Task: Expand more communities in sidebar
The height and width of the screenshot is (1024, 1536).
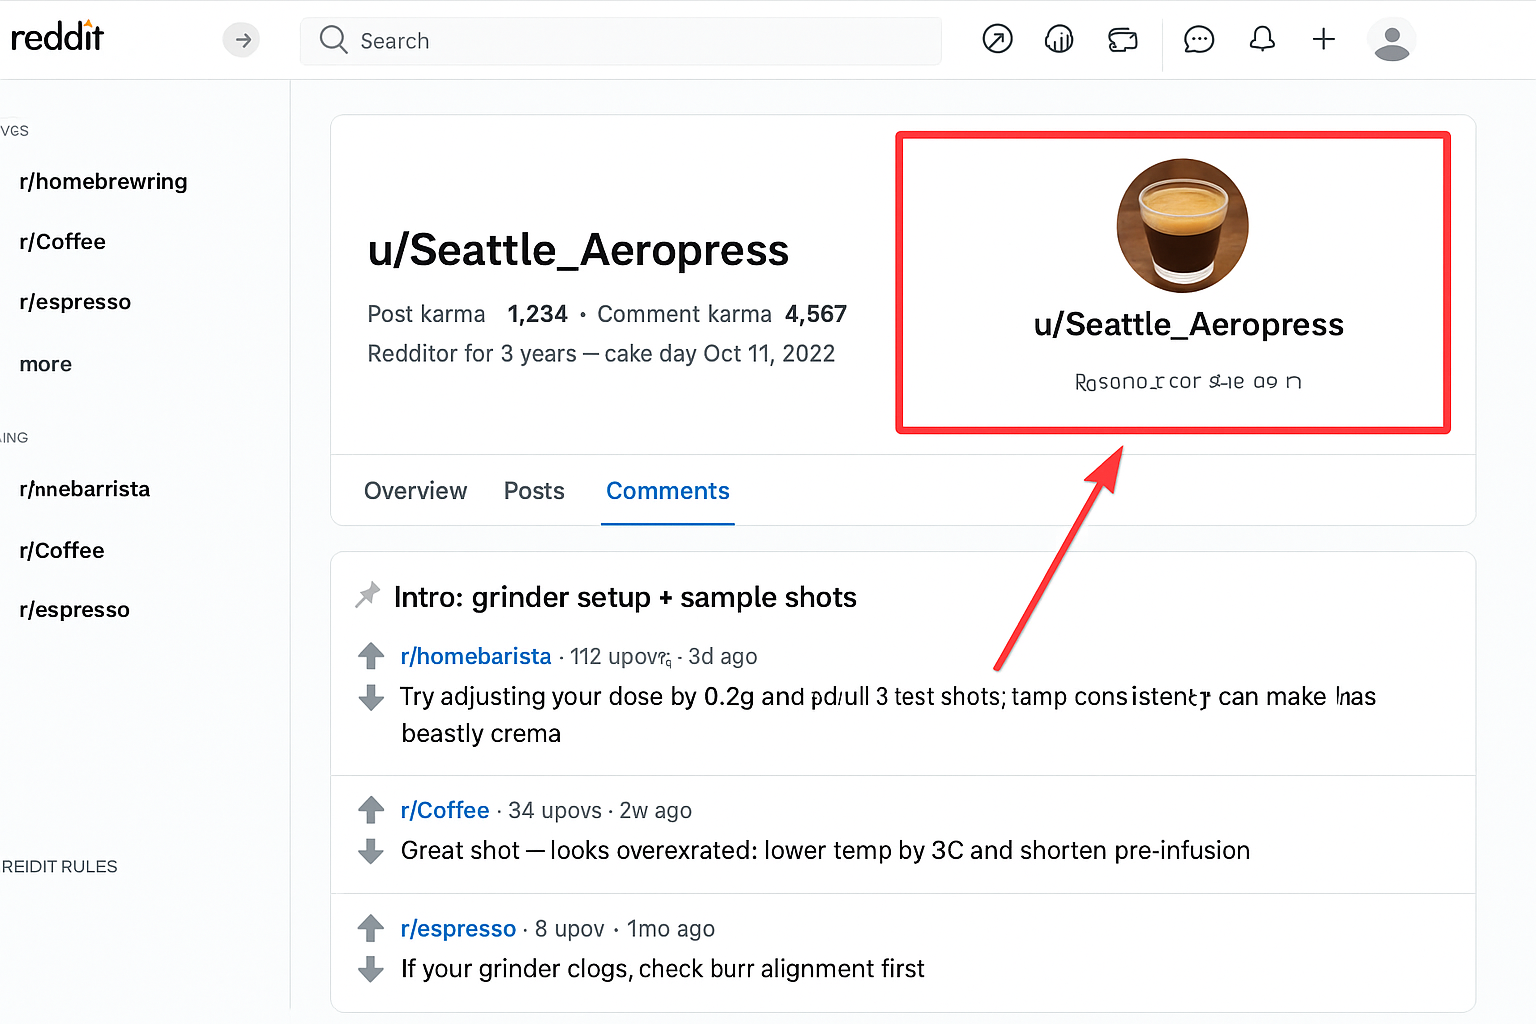Action: point(46,364)
